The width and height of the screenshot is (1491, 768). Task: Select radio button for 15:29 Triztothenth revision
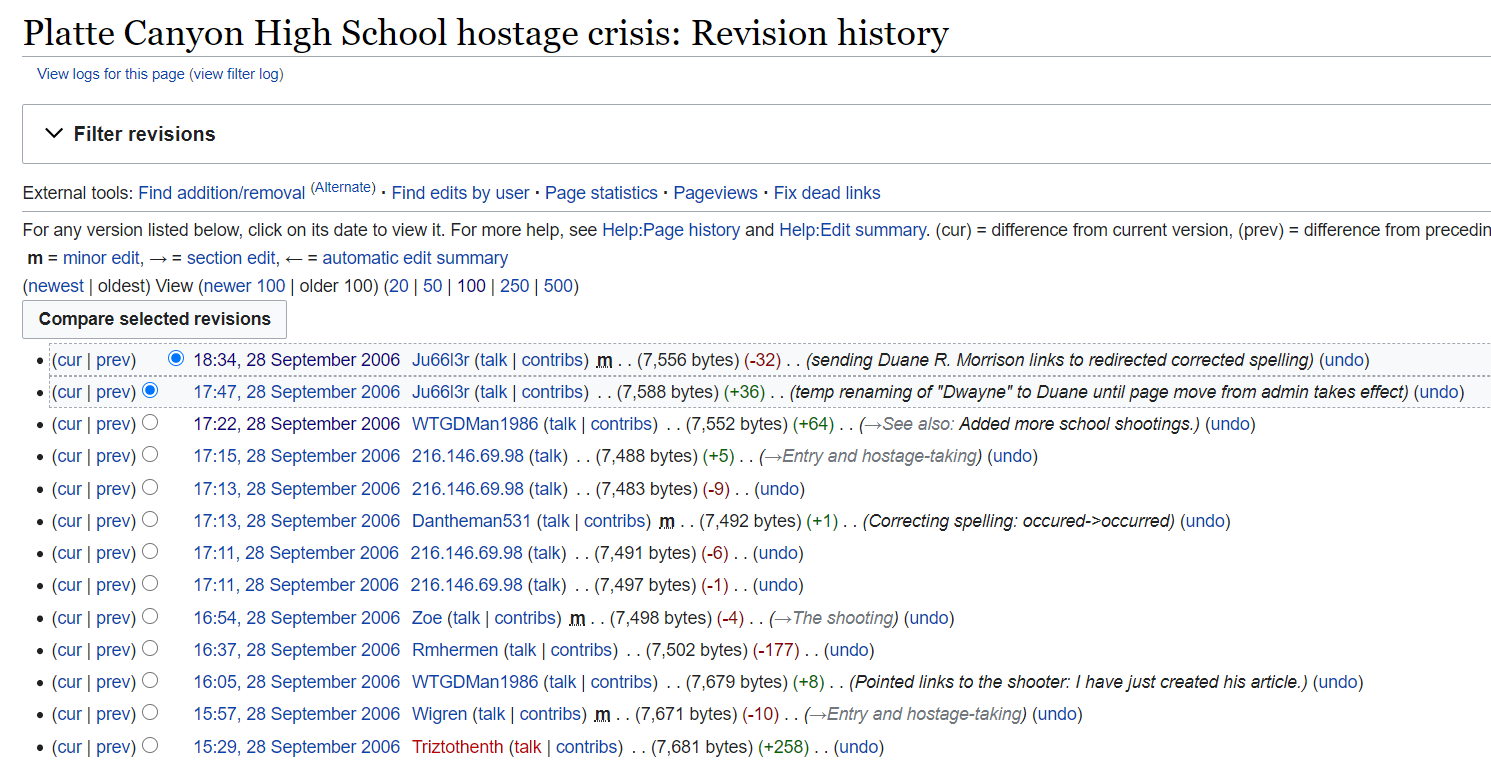coord(150,744)
